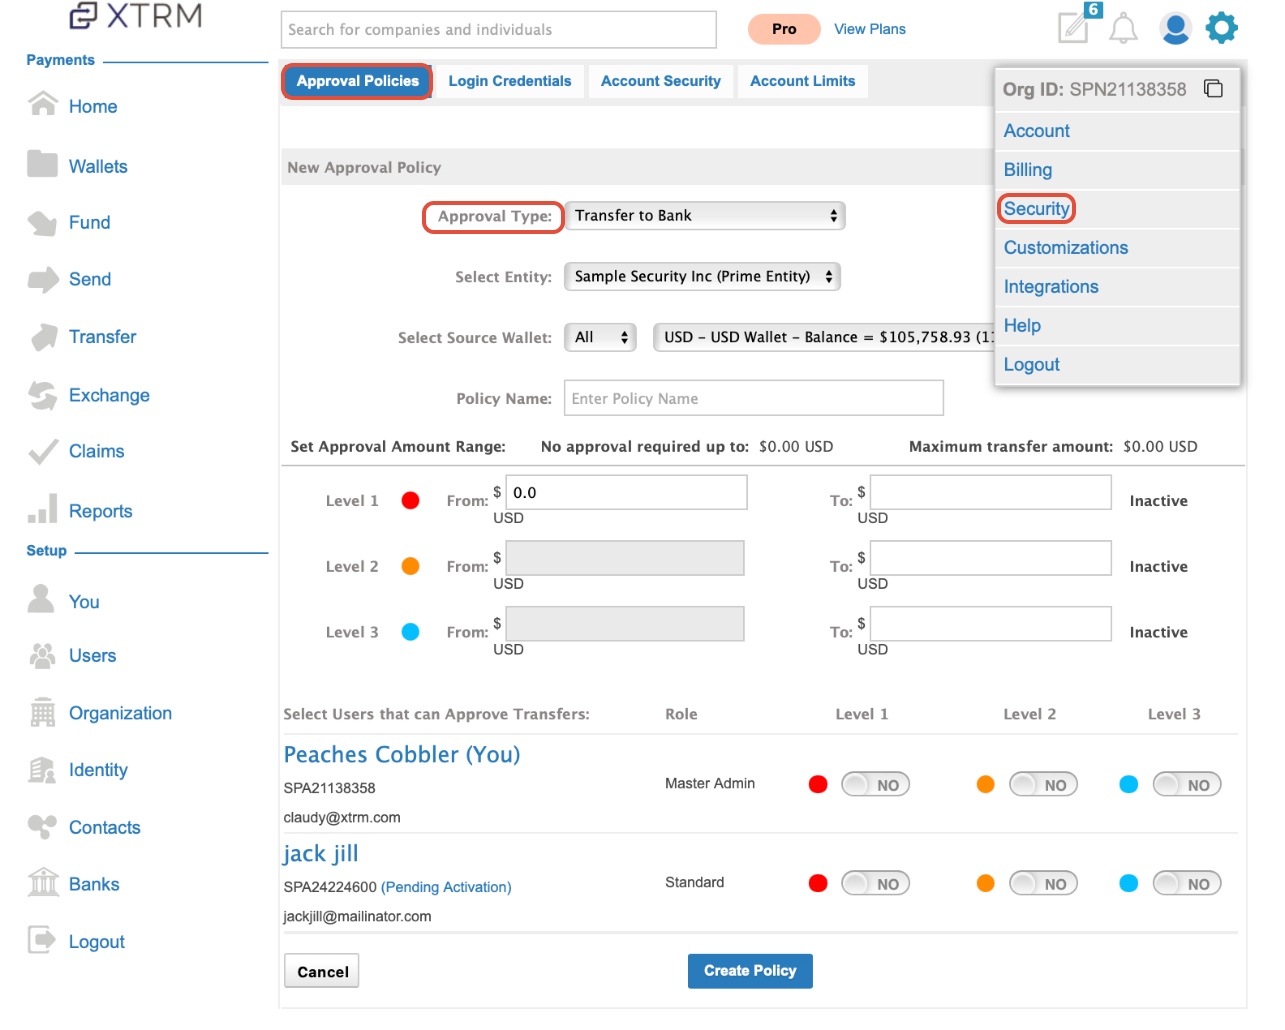Click the Level 2 To amount field
This screenshot has height=1030, width=1285.
(991, 558)
